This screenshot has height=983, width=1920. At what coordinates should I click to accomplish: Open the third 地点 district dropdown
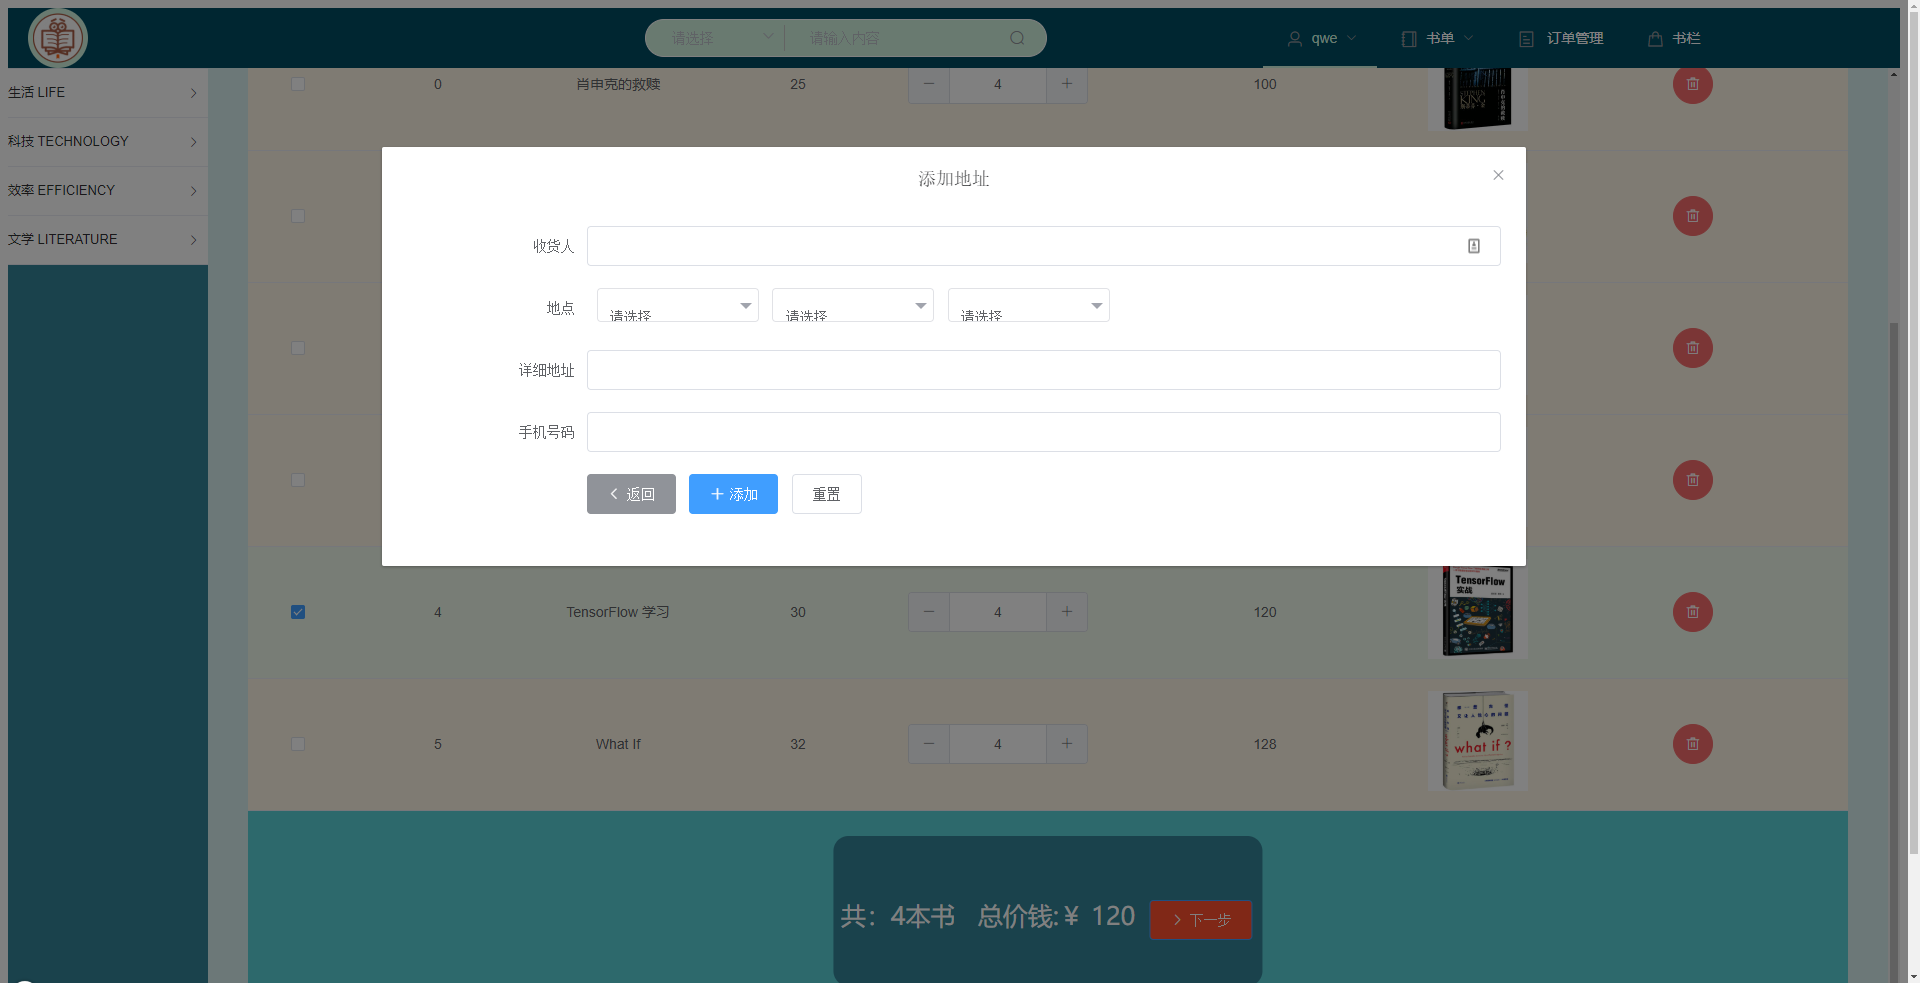(1029, 305)
